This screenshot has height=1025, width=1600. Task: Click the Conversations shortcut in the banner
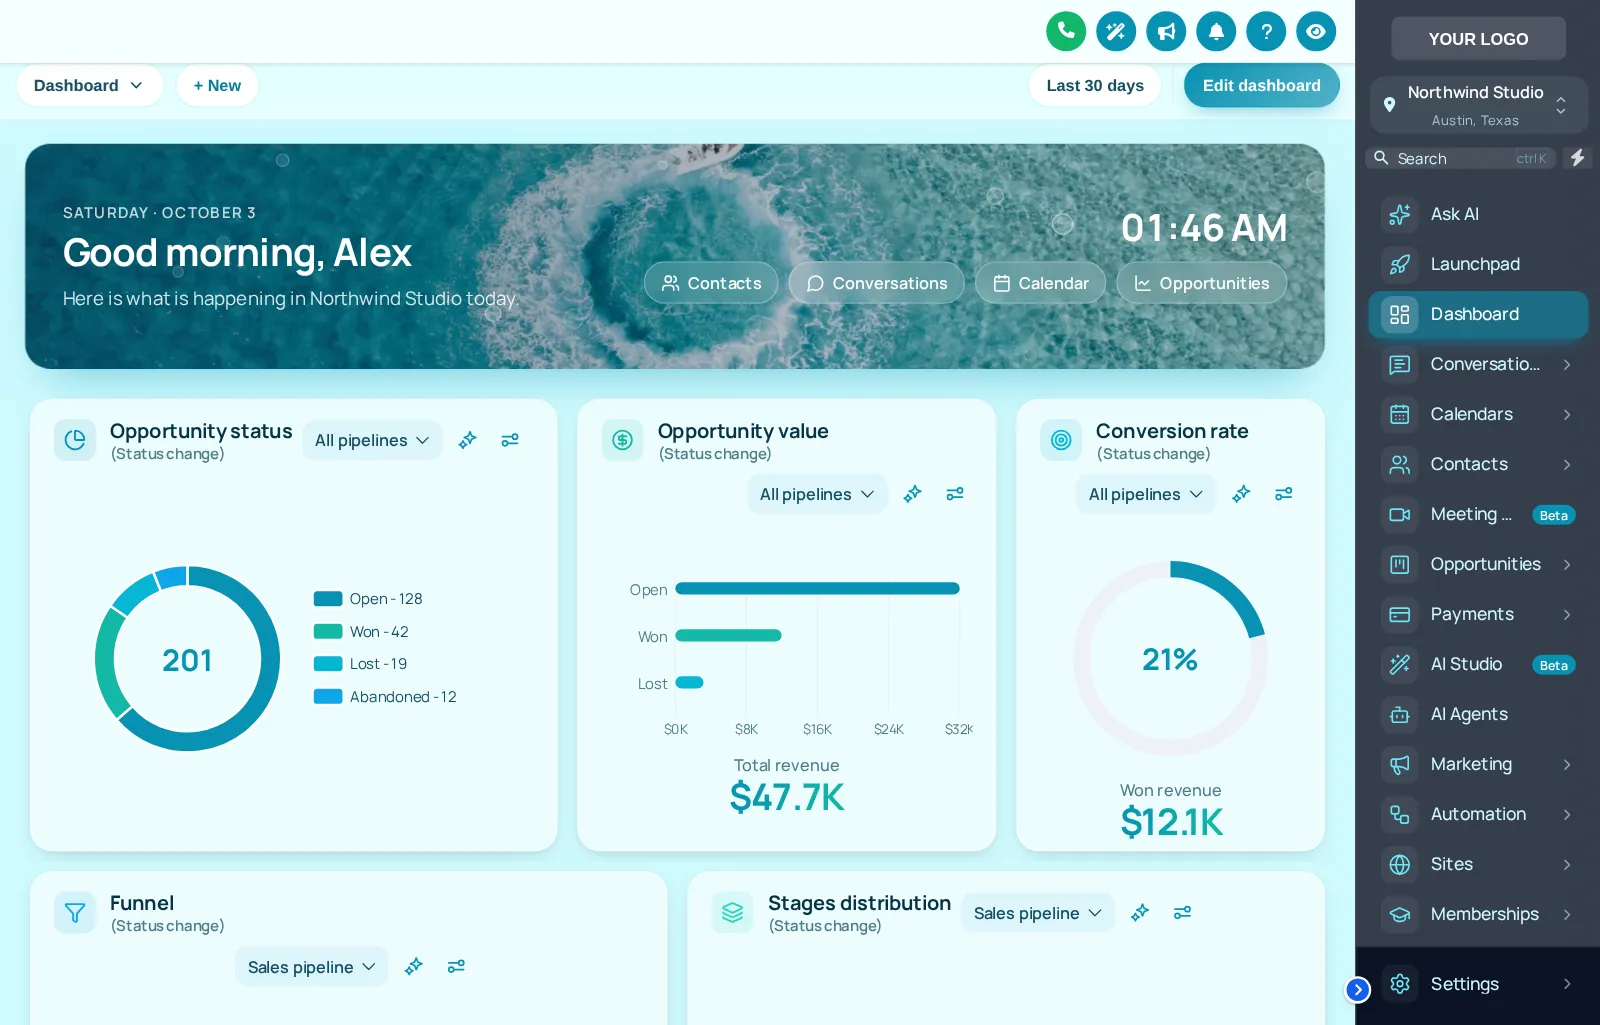tap(877, 283)
